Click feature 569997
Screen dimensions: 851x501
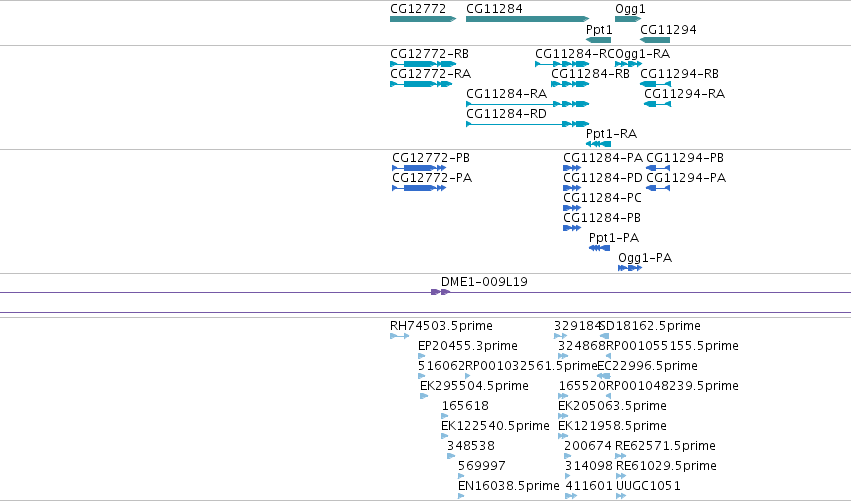(x=461, y=477)
